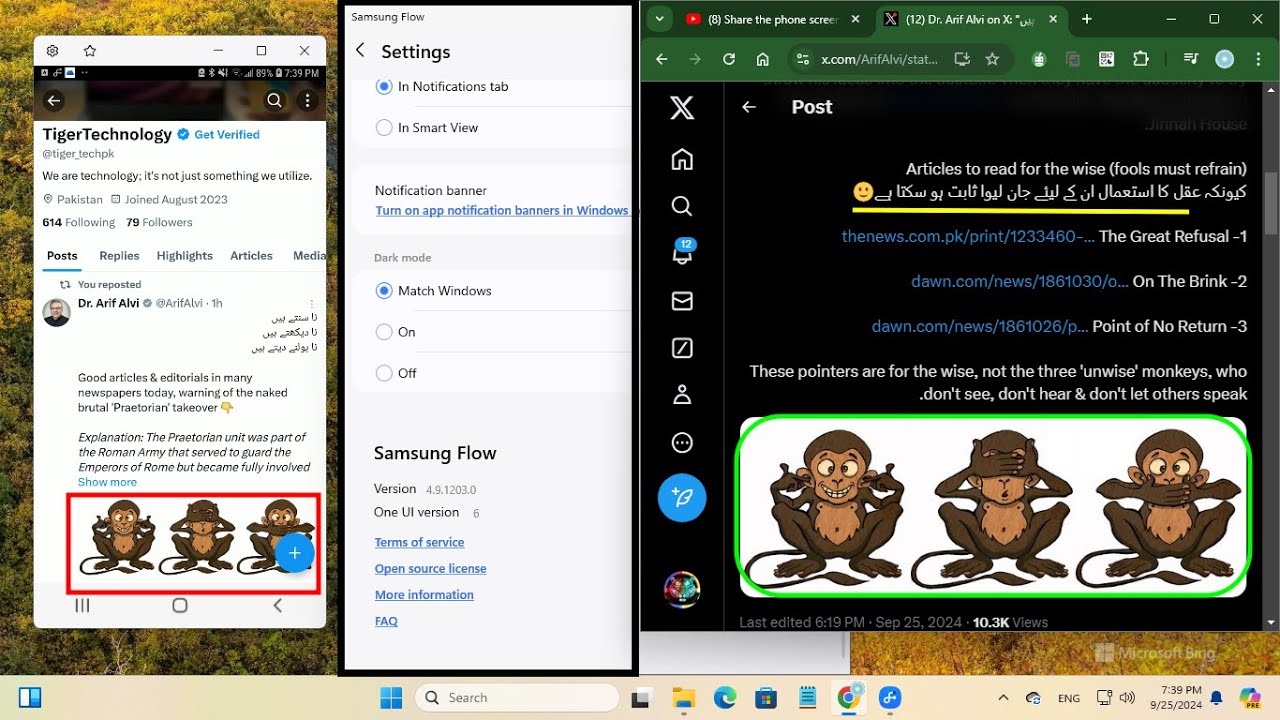Image resolution: width=1280 pixels, height=720 pixels.
Task: Tap the phone home navigation button
Action: coord(180,605)
